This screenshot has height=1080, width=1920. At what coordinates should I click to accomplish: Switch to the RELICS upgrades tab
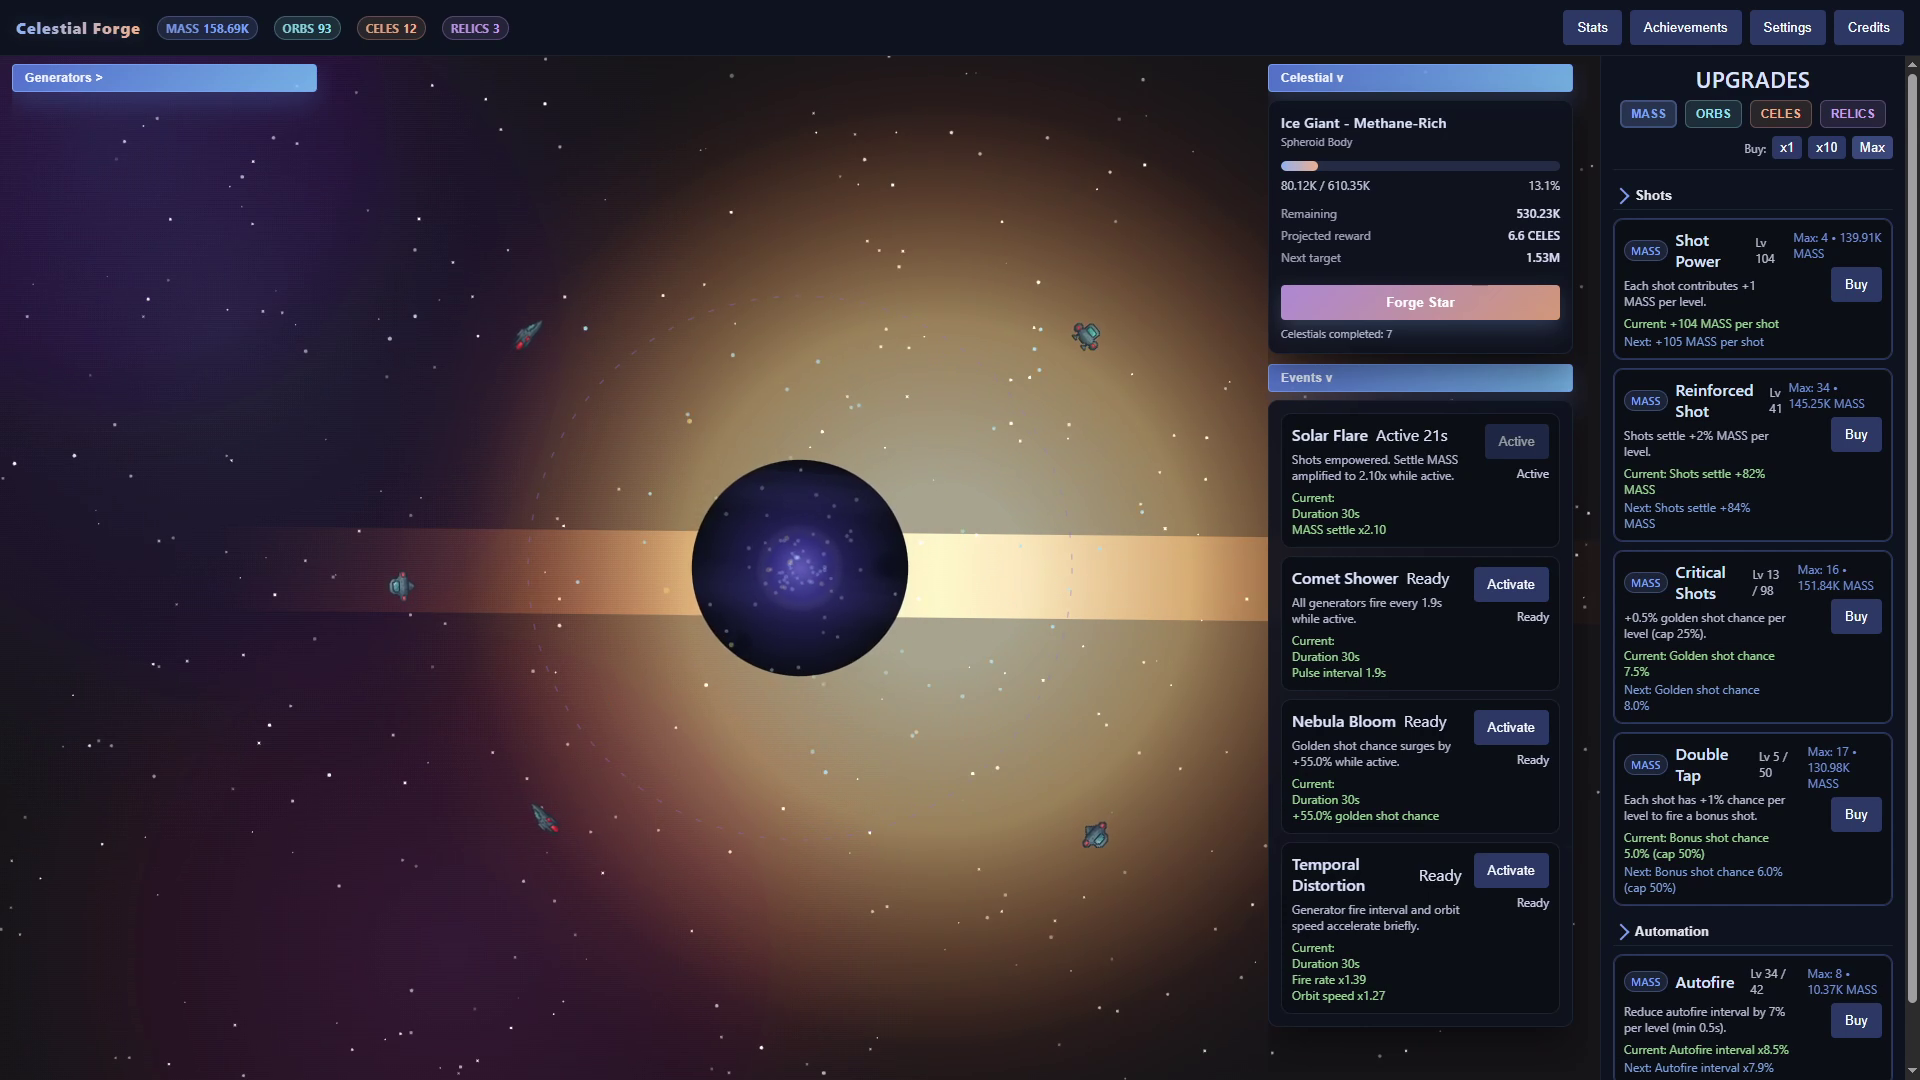point(1852,114)
